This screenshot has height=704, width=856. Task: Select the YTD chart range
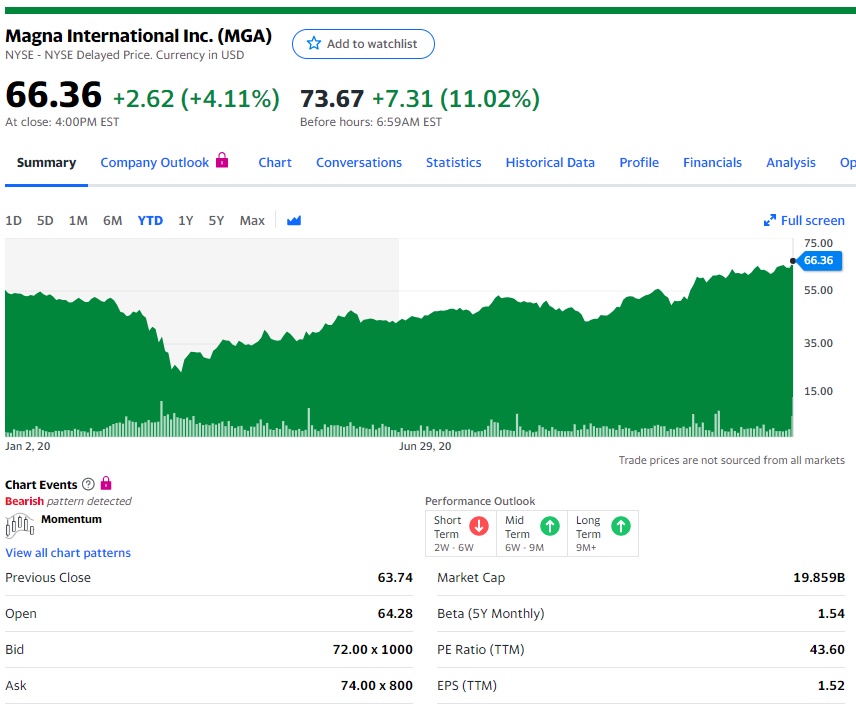pyautogui.click(x=150, y=220)
